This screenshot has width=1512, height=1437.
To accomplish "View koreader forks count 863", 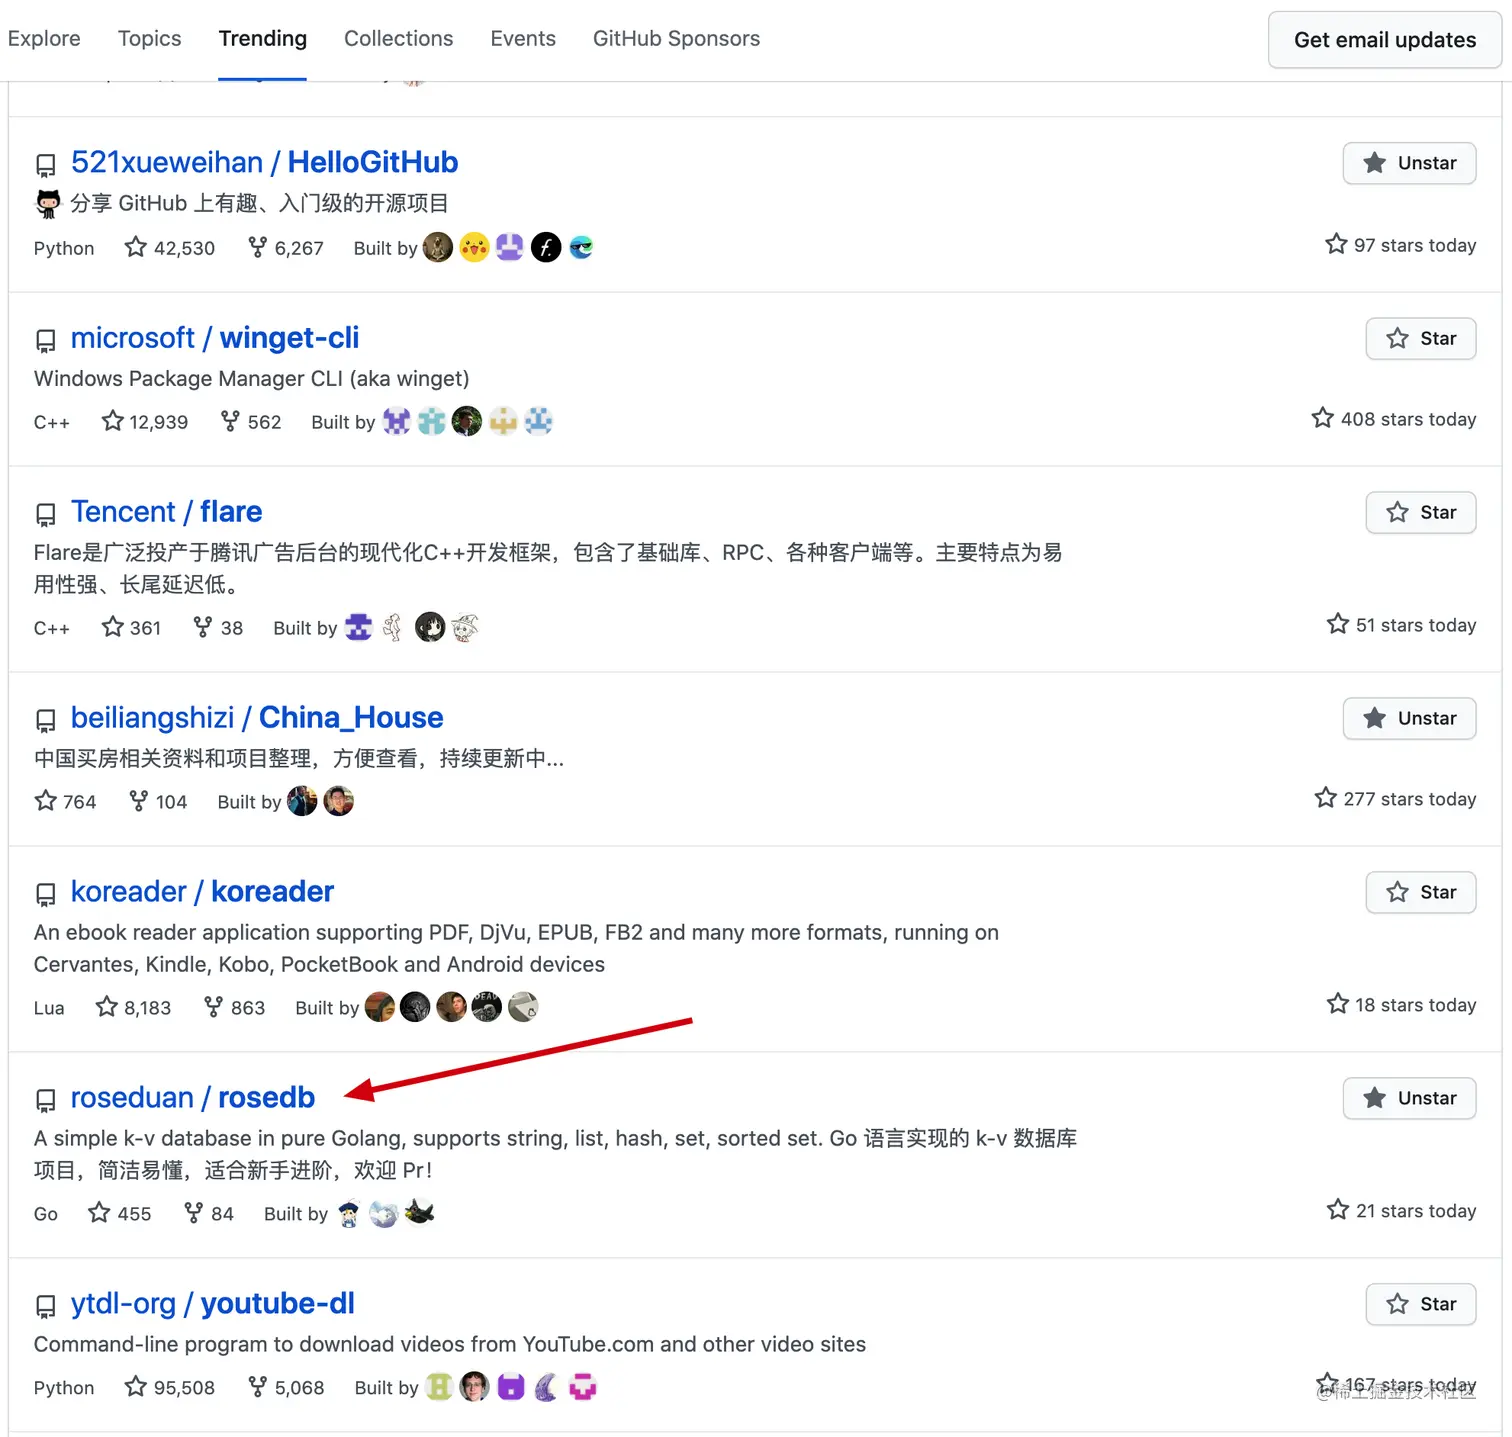I will 234,1008.
